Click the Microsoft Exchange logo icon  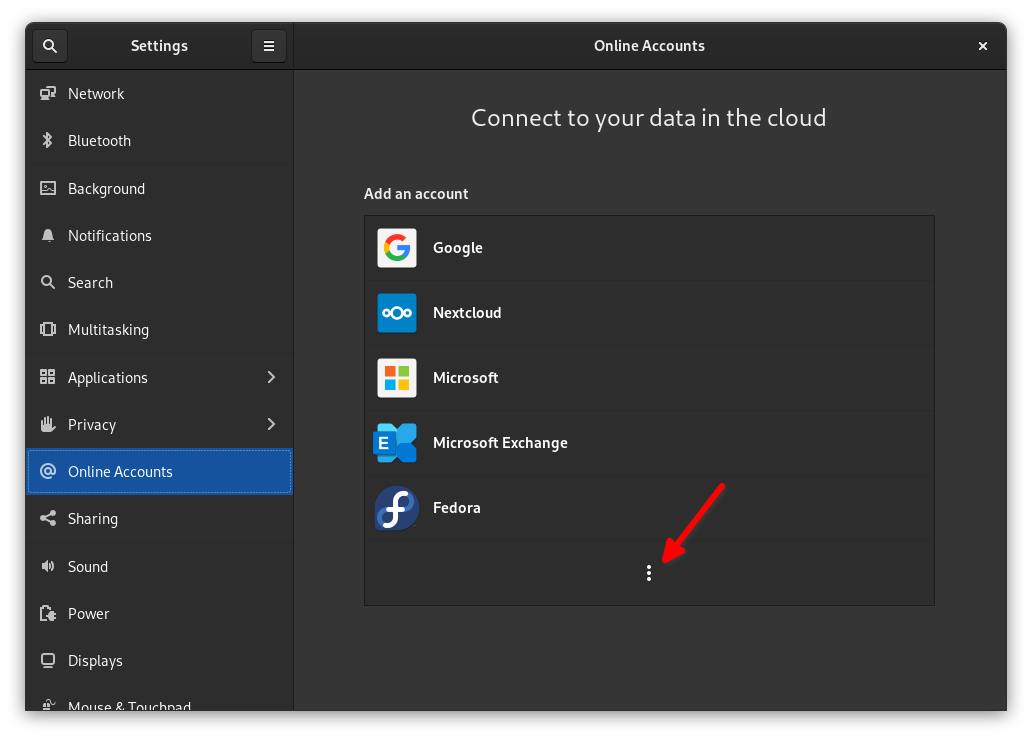(395, 443)
